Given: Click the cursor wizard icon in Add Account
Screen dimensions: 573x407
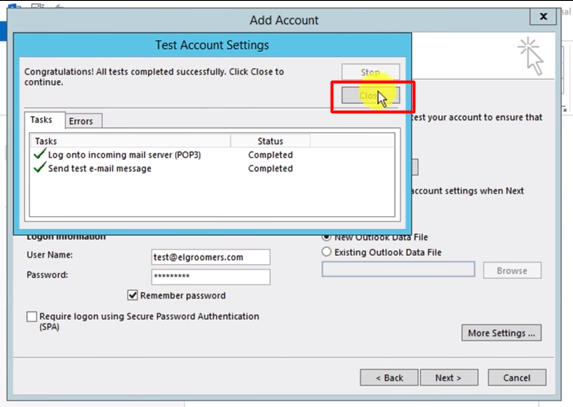Looking at the screenshot, I should coord(531,56).
